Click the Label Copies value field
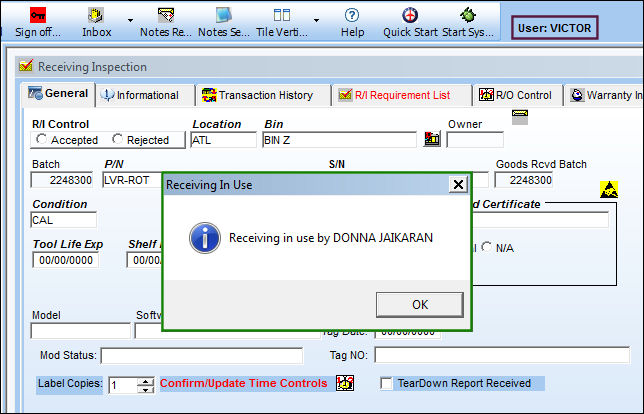The image size is (644, 414). tap(123, 385)
